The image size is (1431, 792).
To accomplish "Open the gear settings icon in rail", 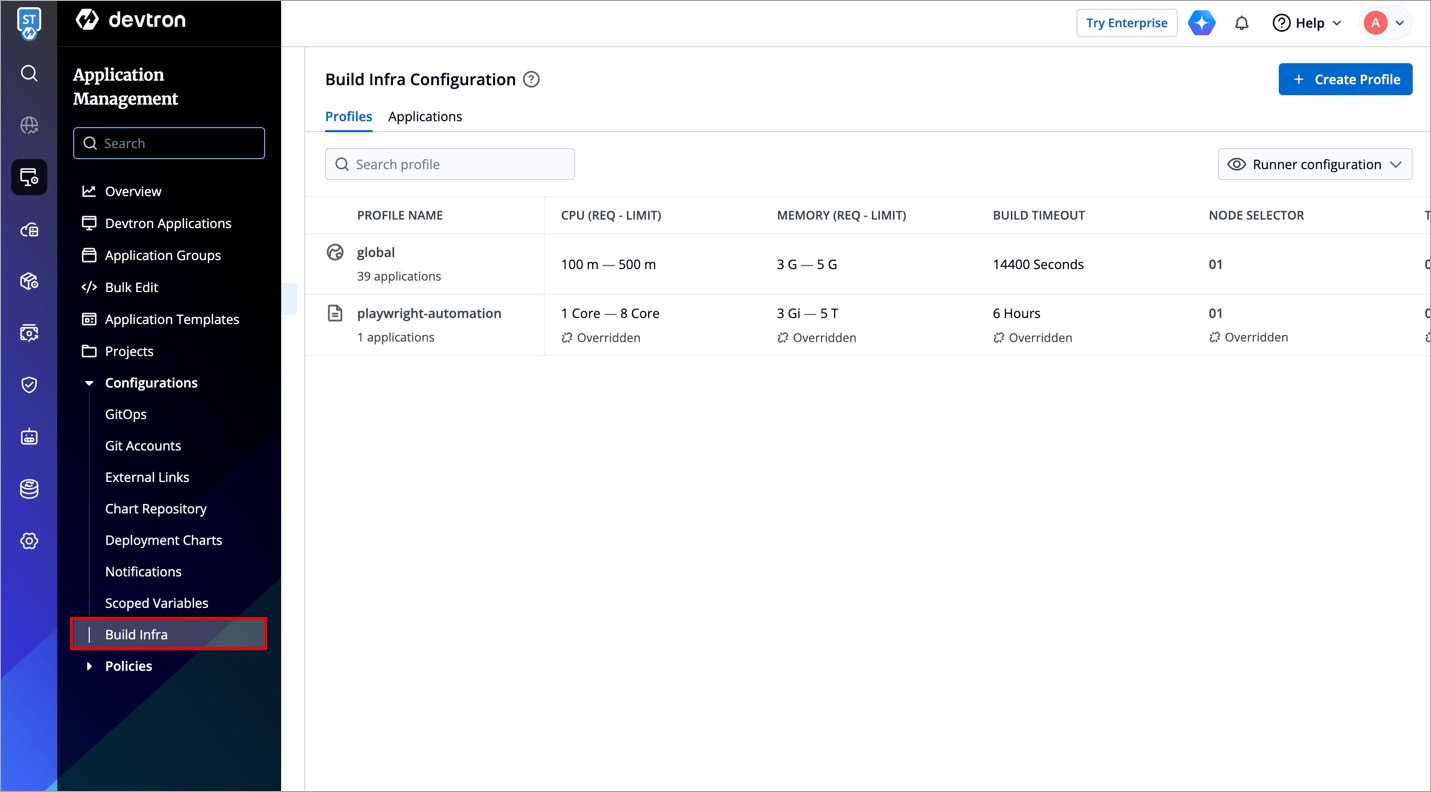I will [29, 541].
